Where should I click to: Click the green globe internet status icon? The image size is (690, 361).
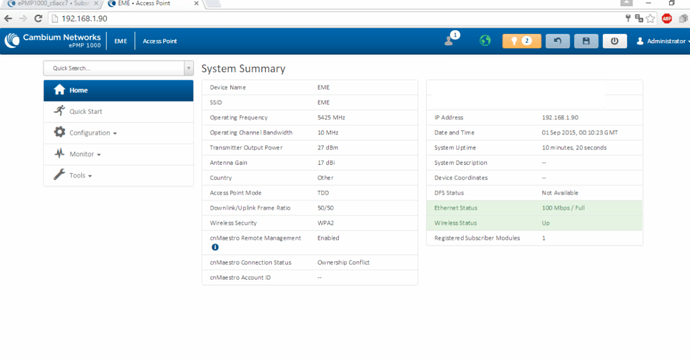point(485,41)
